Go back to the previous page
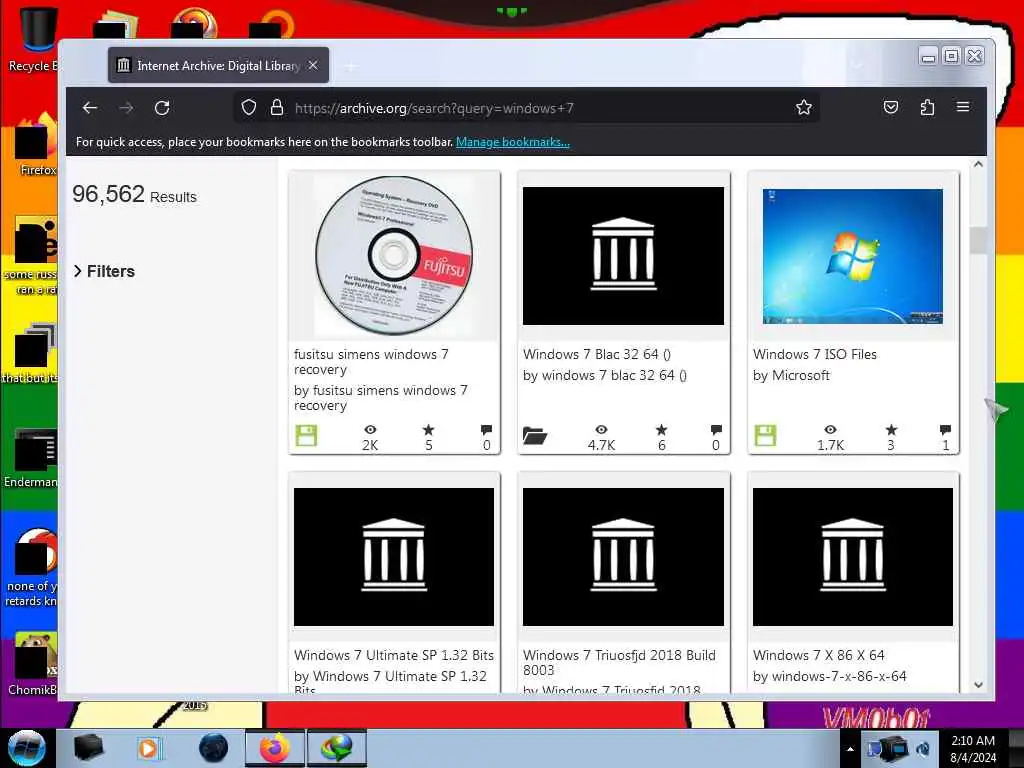This screenshot has height=768, width=1024. [x=90, y=108]
